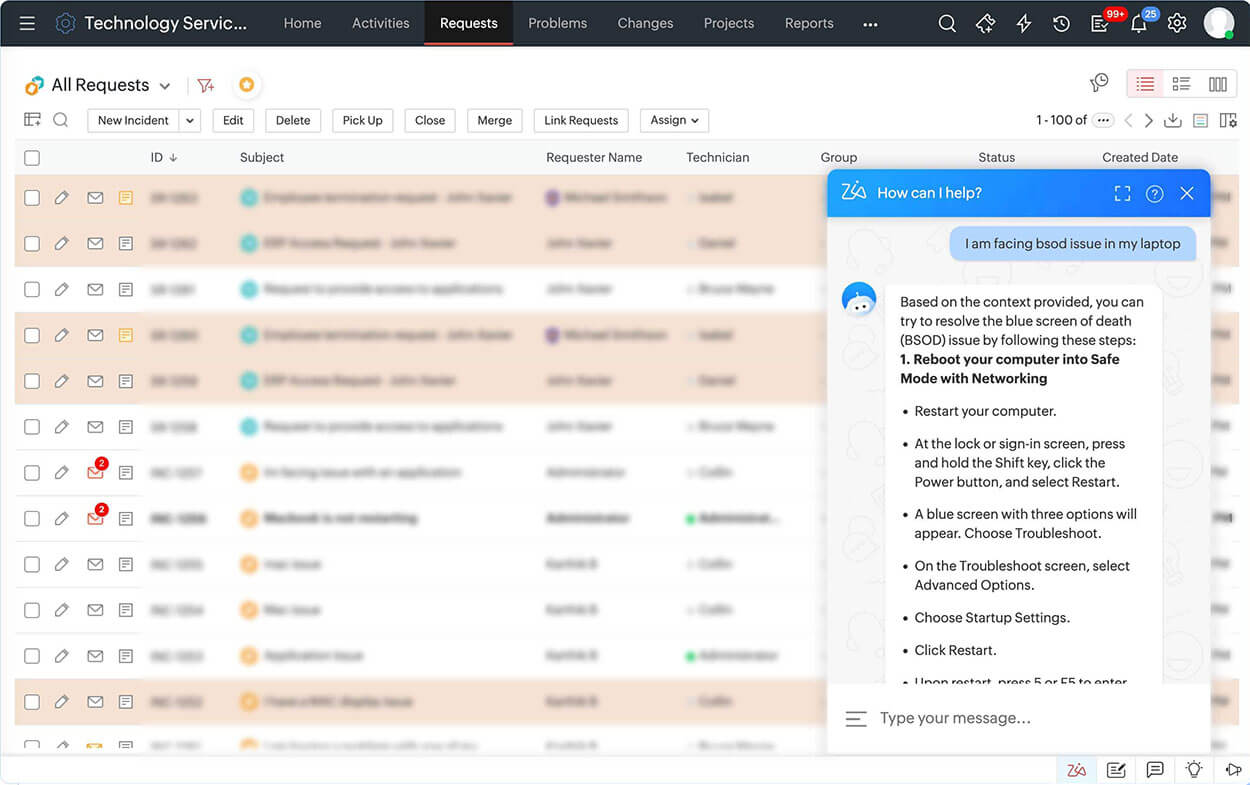The height and width of the screenshot is (785, 1250).
Task: Tick the checkbox for Bruce Wayne's second Request to provide access row
Action: [32, 427]
